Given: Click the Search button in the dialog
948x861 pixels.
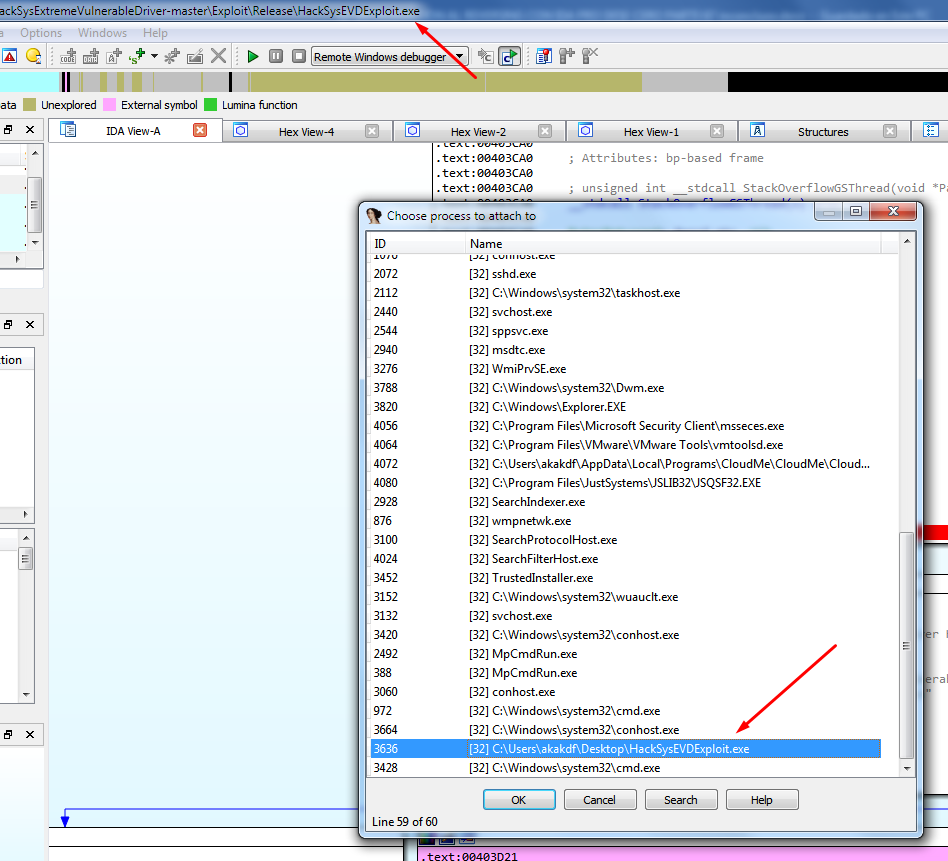Looking at the screenshot, I should point(680,800).
